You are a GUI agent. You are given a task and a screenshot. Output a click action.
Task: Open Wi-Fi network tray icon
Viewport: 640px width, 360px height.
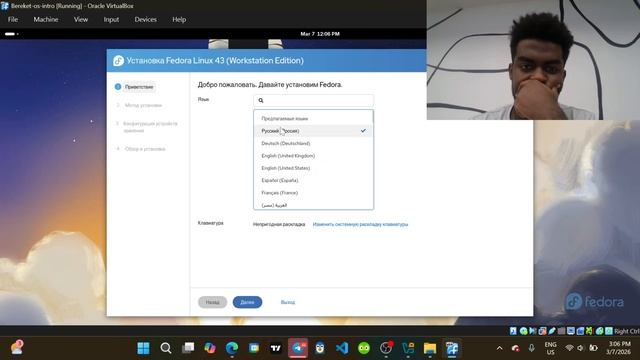coord(569,348)
